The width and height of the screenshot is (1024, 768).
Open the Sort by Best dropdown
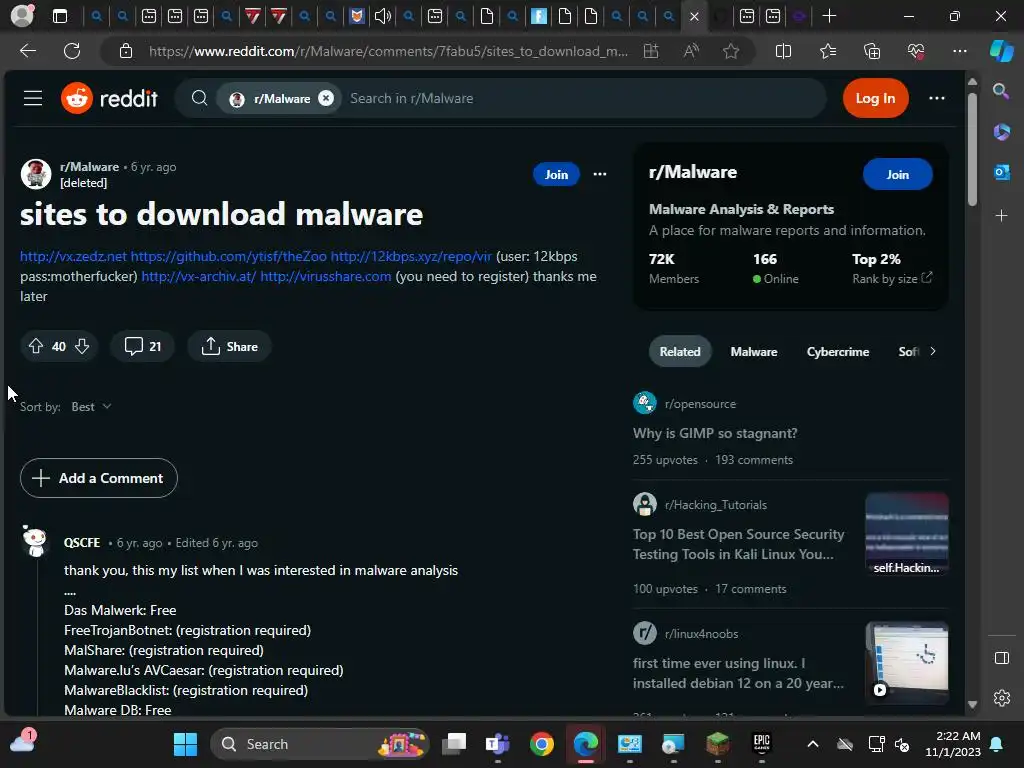[x=91, y=407]
